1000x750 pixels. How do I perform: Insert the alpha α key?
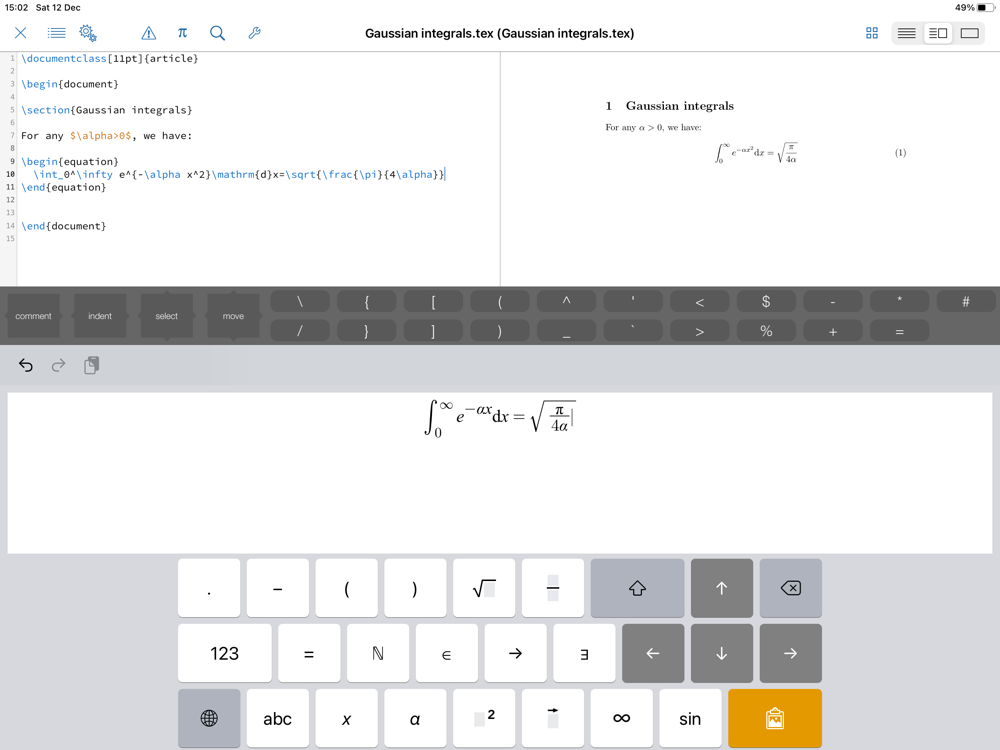[x=415, y=719]
